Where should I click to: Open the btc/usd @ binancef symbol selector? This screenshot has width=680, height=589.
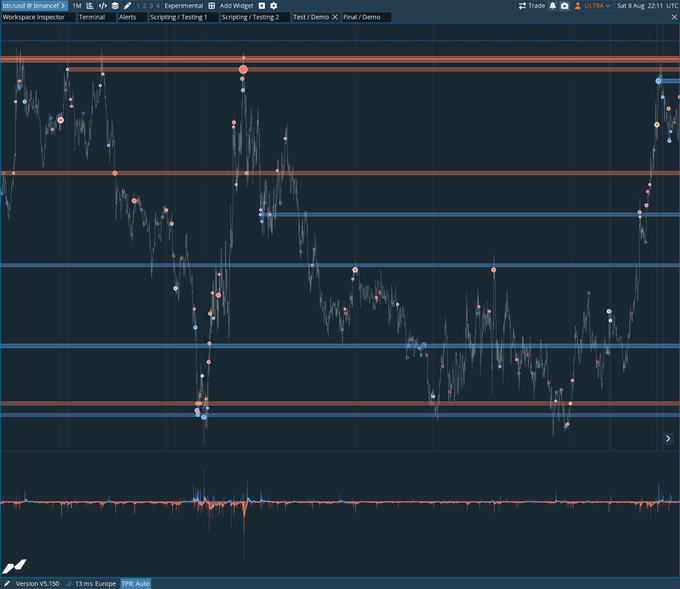[34, 6]
